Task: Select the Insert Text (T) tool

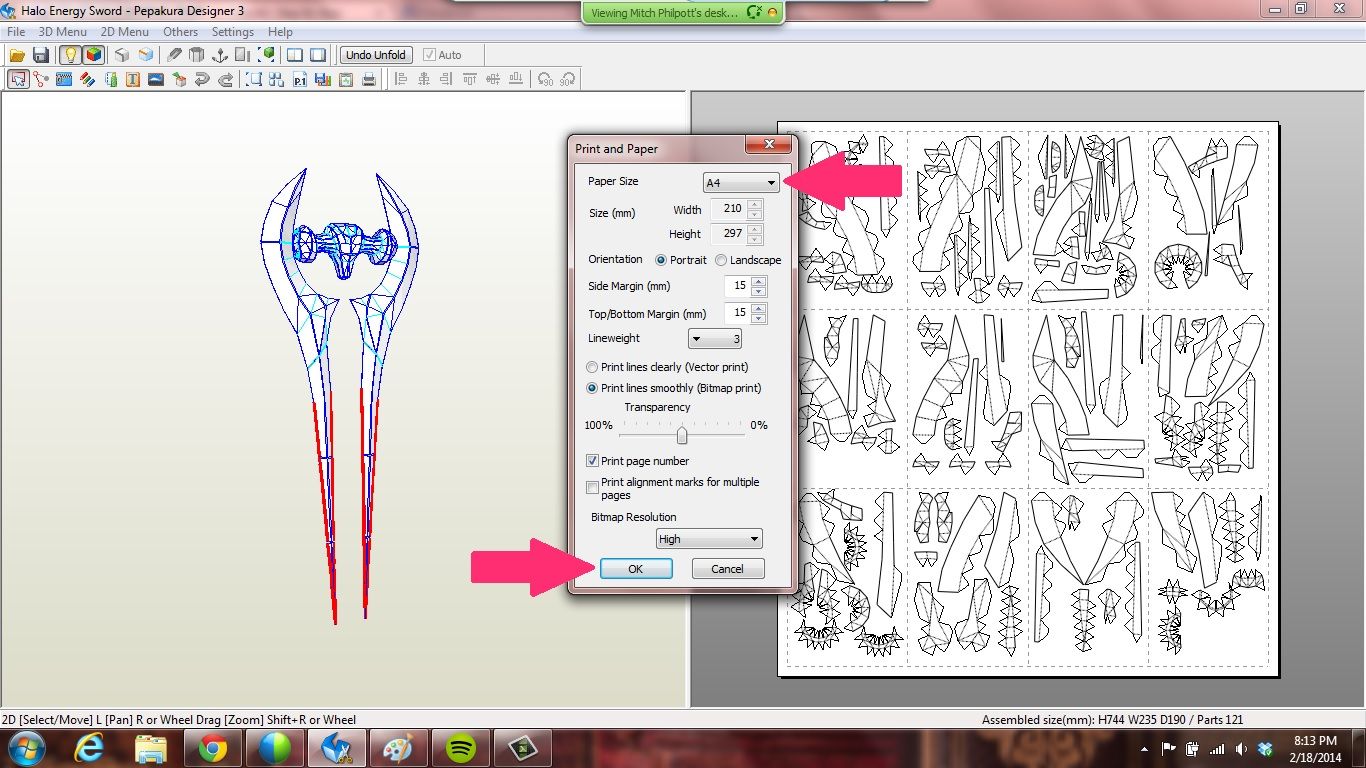Action: click(133, 78)
